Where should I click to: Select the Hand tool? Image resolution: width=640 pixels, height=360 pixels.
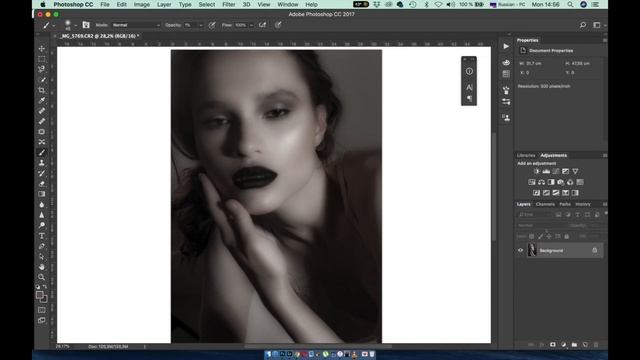point(42,267)
